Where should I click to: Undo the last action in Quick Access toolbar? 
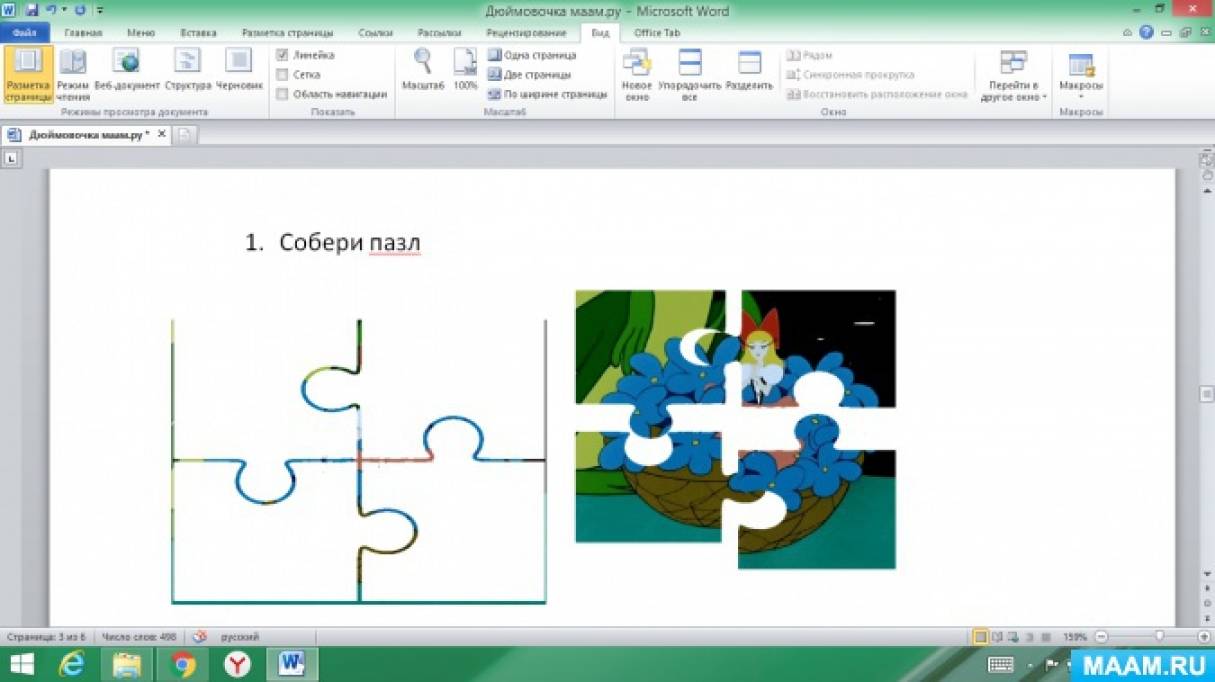pyautogui.click(x=50, y=10)
